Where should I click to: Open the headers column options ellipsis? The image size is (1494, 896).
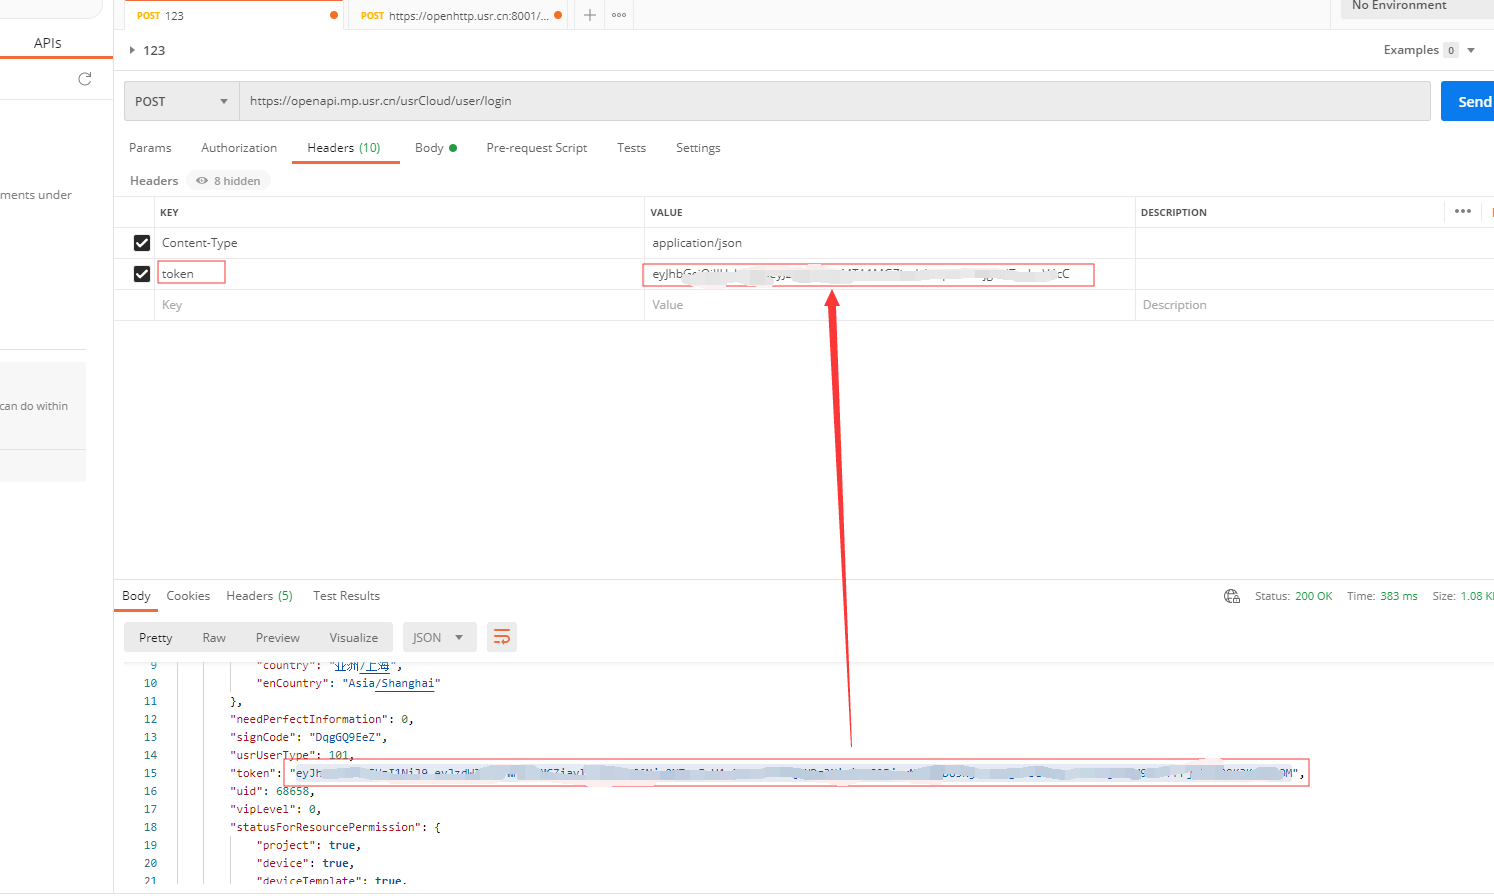(1462, 211)
